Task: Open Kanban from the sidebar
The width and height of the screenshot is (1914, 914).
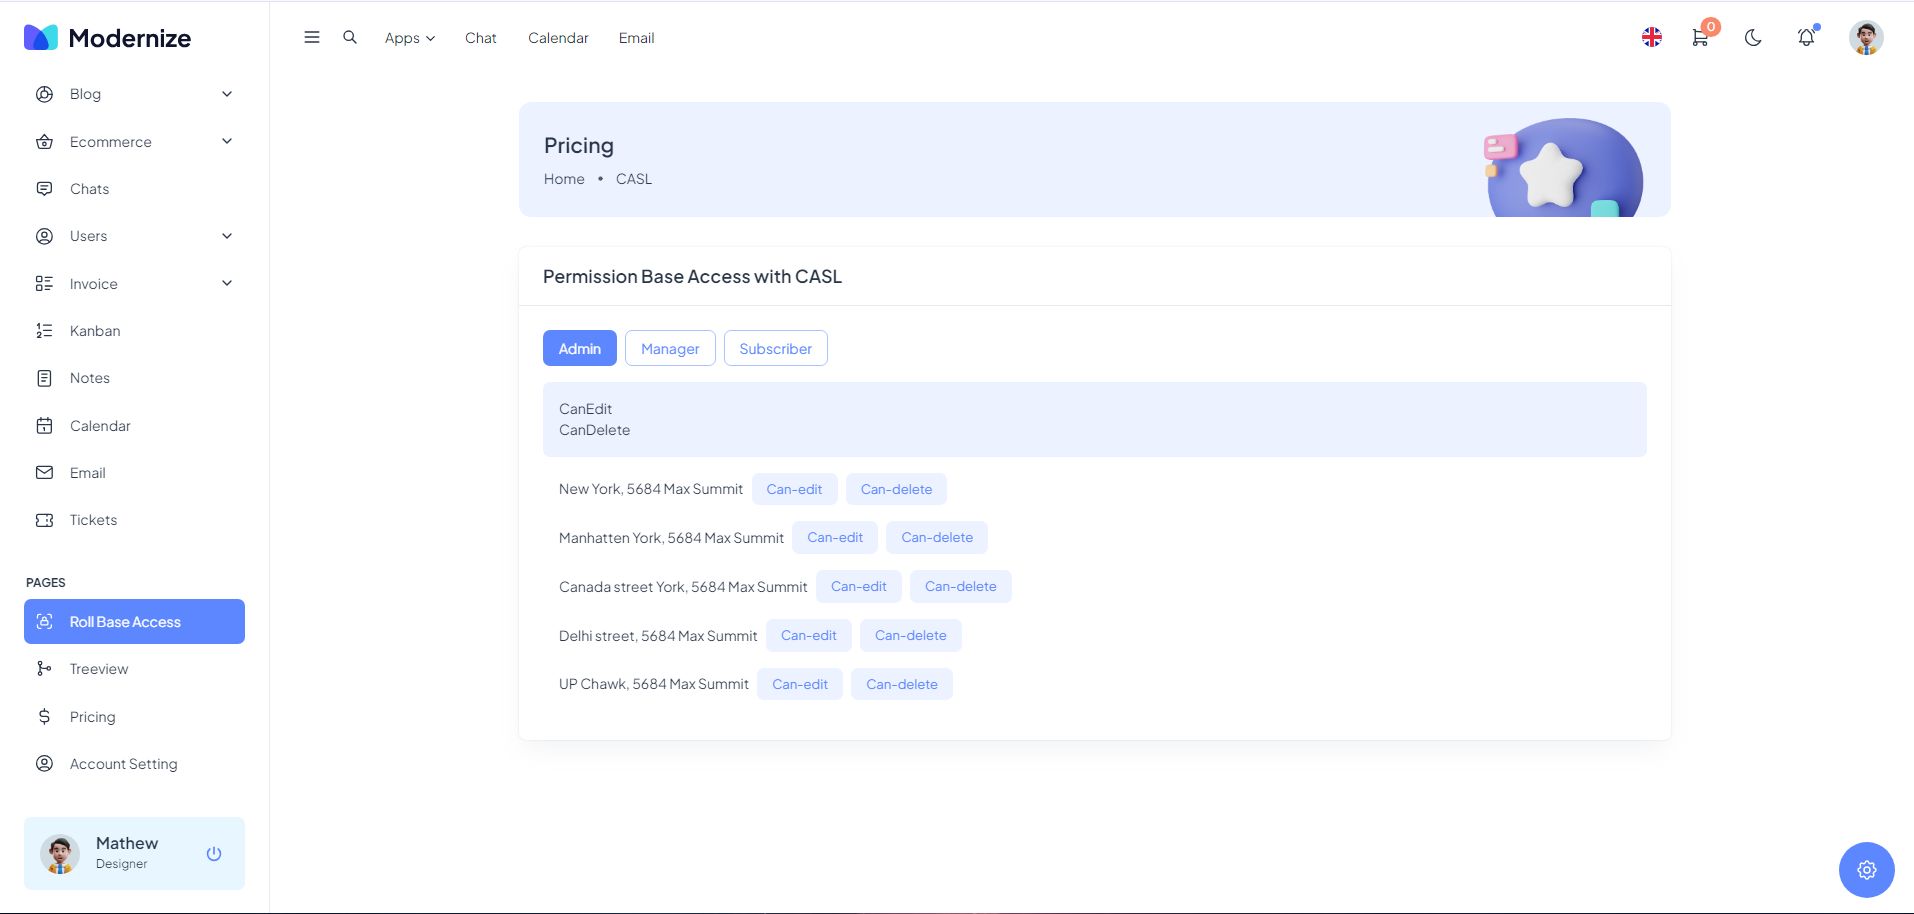Action: 95,331
